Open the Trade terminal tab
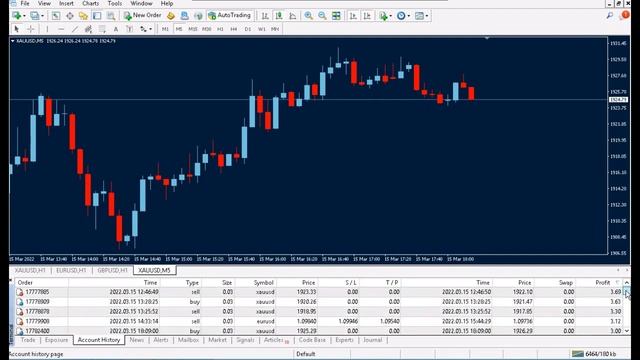The height and width of the screenshot is (360, 640). 28,340
